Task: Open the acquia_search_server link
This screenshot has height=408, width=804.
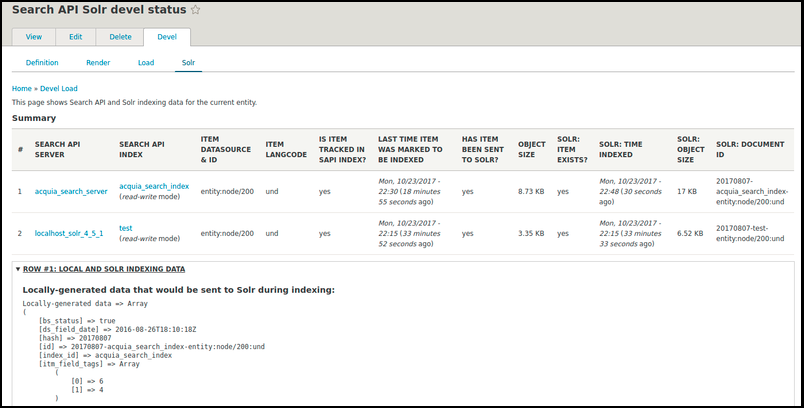Action: [71, 190]
